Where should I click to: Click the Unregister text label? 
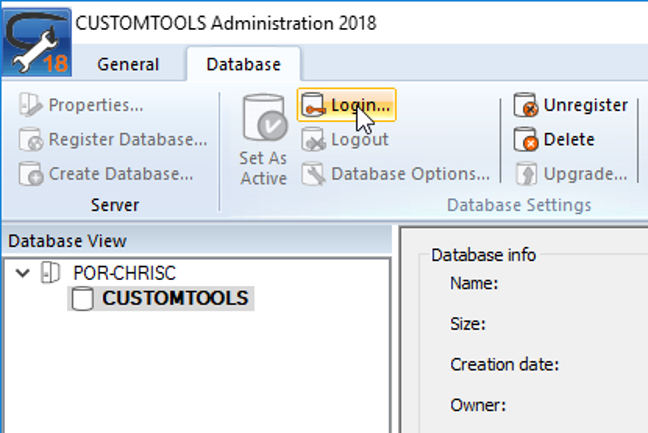point(586,105)
